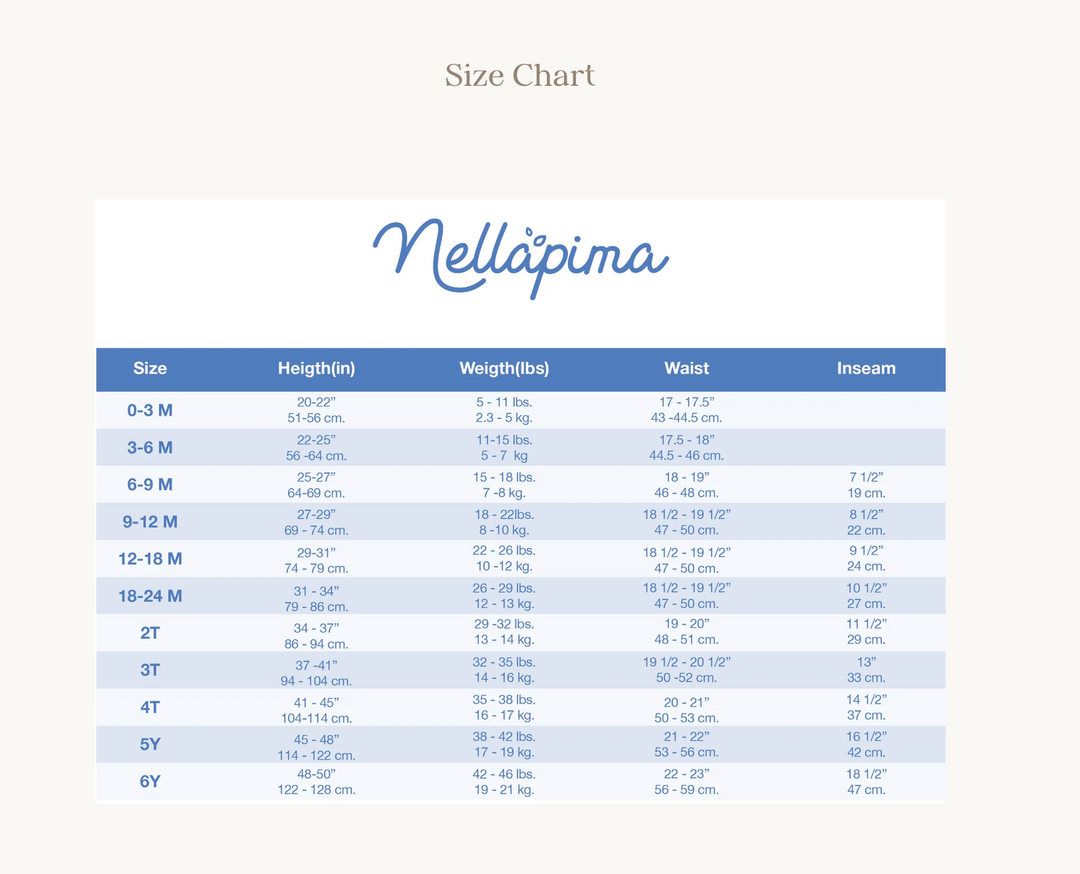Click the 6Y size row label
The width and height of the screenshot is (1080, 874).
[x=150, y=782]
